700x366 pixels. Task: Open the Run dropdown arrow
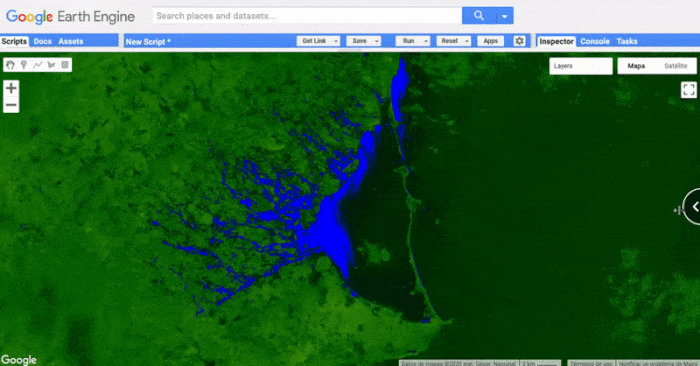[426, 41]
